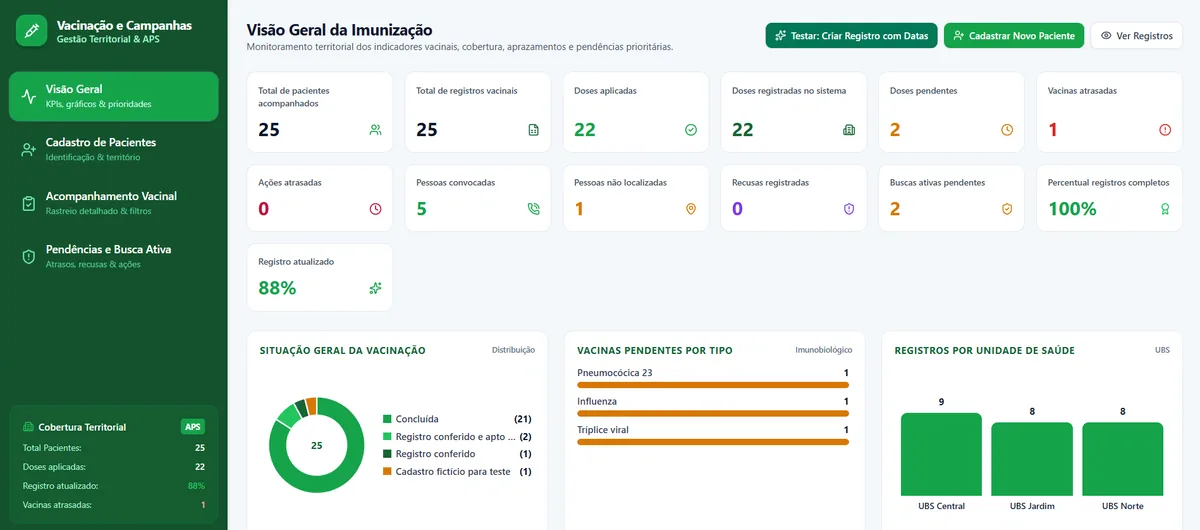Viewport: 1200px width, 530px height.
Task: Click the syringe app logo icon
Action: coord(32,31)
